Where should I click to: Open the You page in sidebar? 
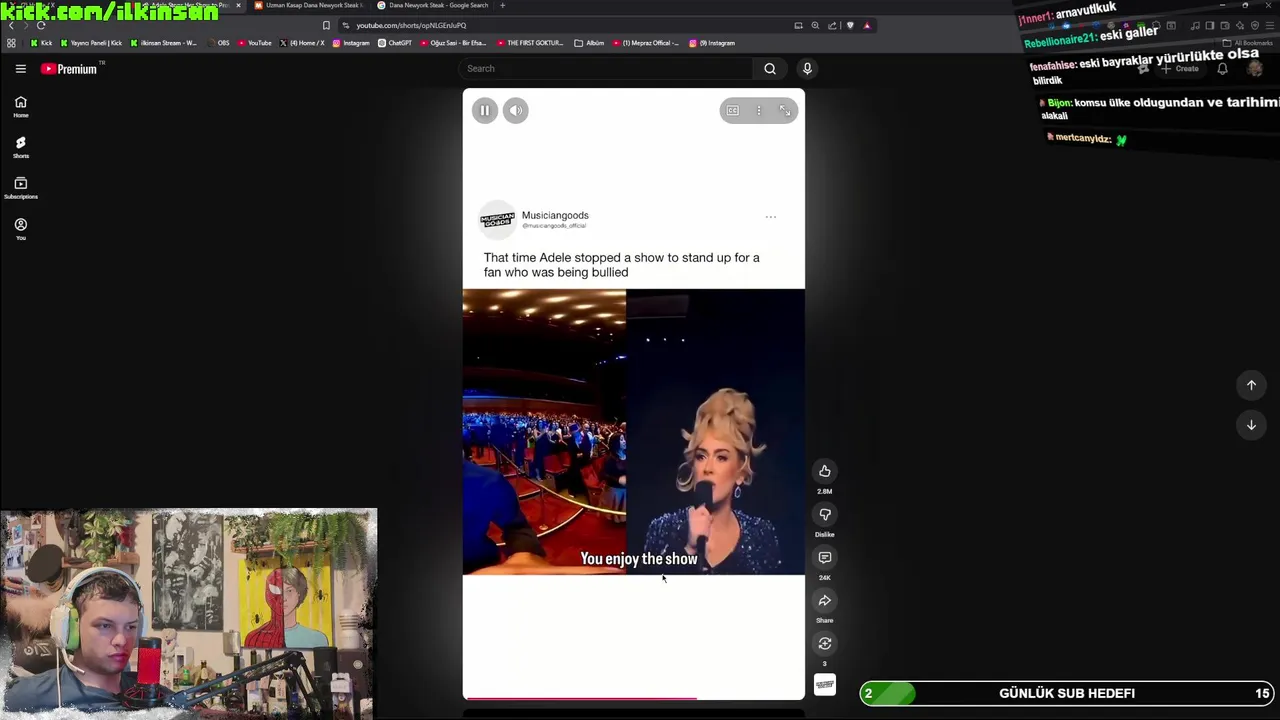coord(20,229)
